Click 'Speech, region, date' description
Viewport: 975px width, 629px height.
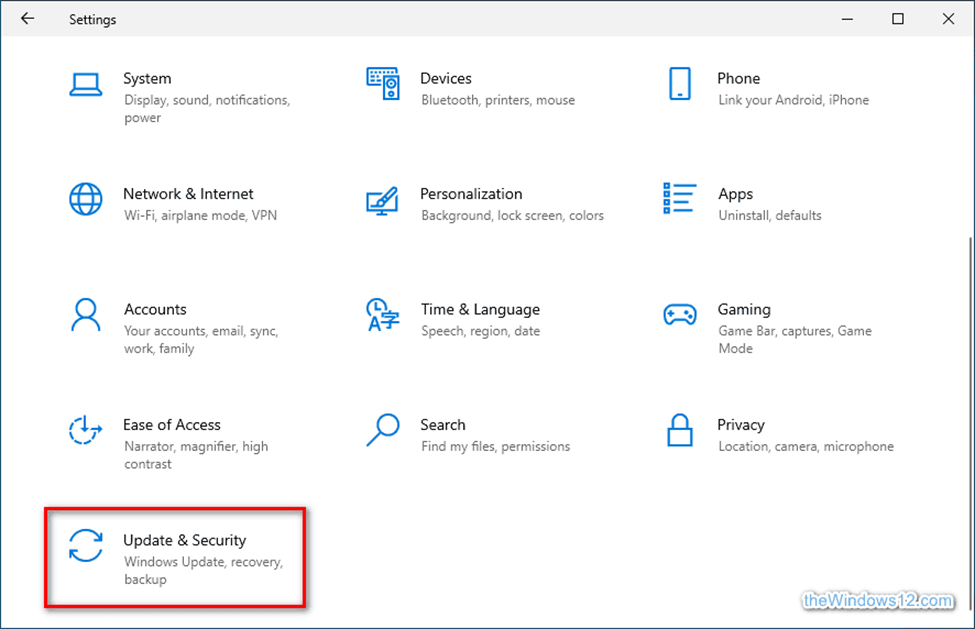coord(481,331)
